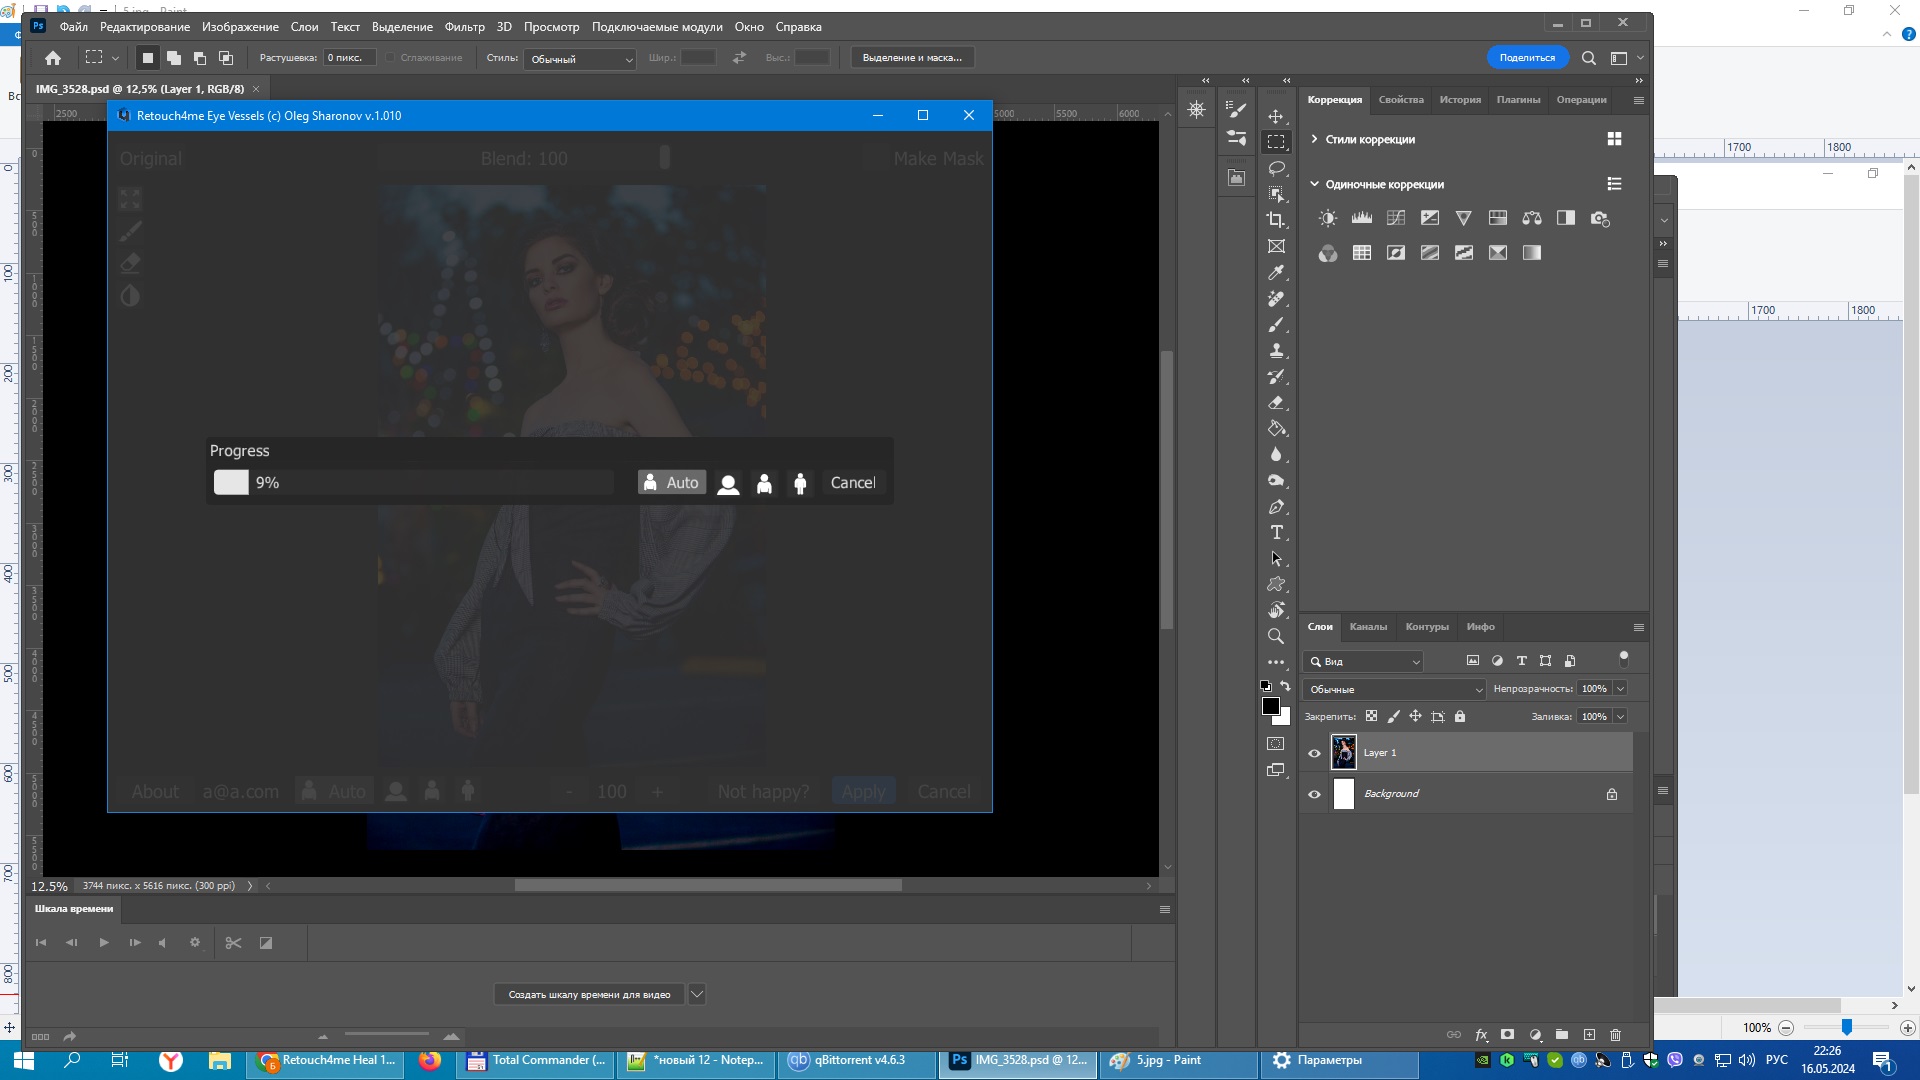The image size is (1920, 1080).
Task: Open the Стиль dropdown set to Обычный
Action: pos(581,59)
